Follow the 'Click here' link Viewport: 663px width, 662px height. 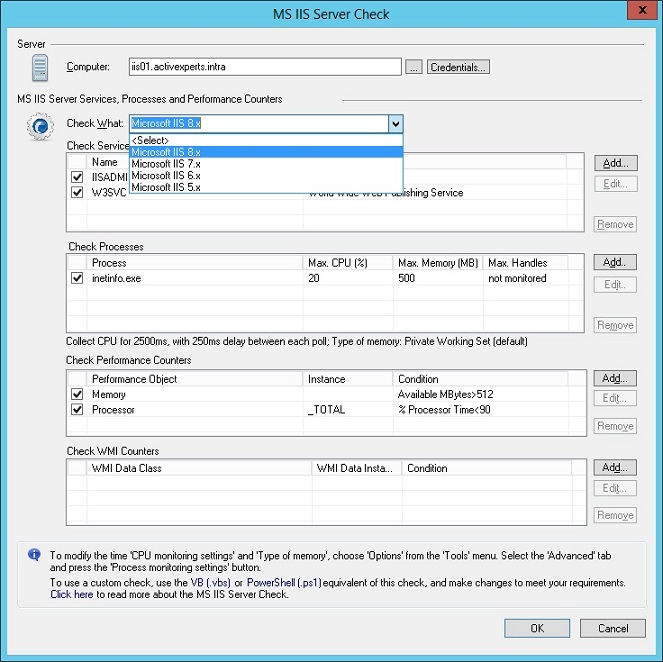(71, 594)
